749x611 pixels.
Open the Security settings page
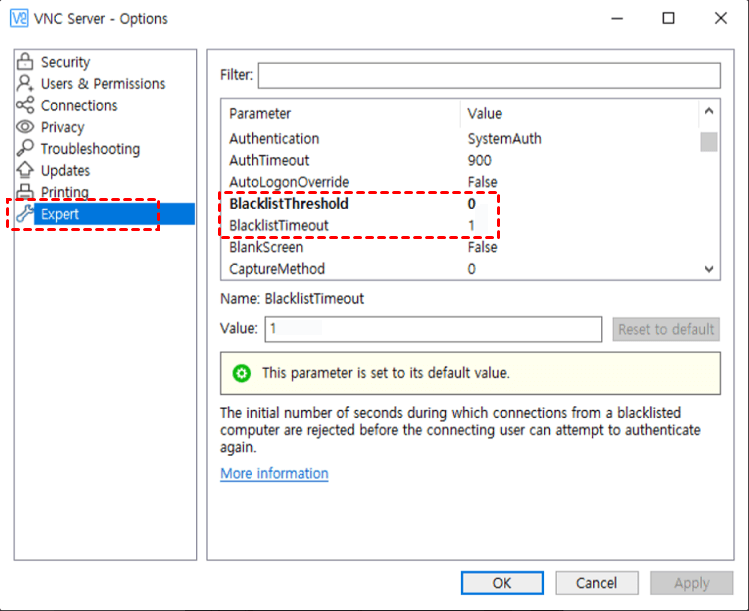65,62
